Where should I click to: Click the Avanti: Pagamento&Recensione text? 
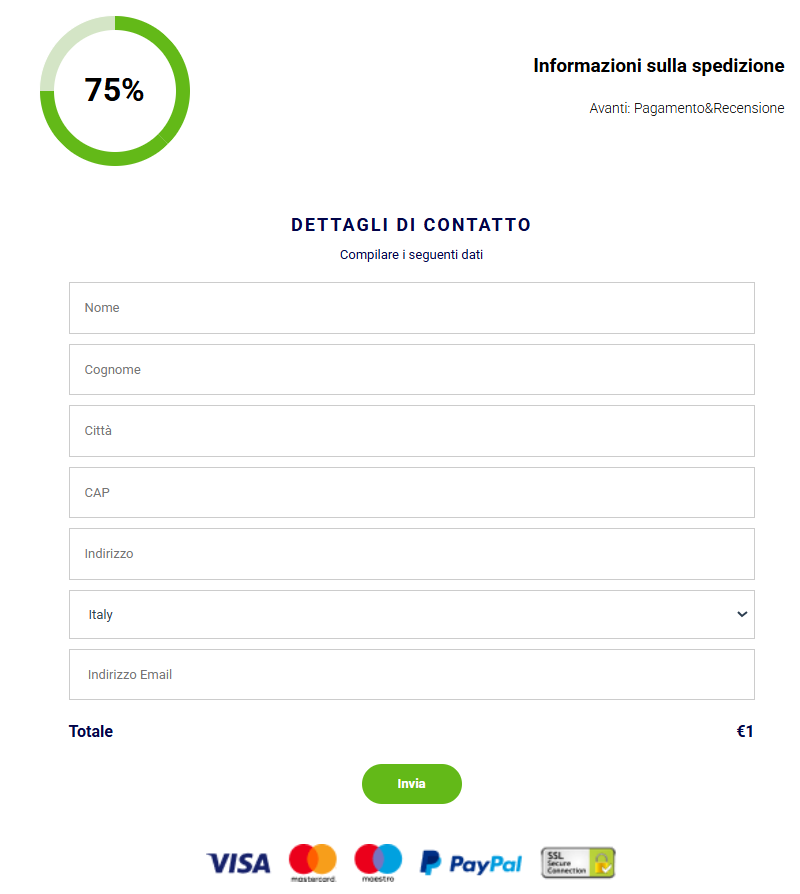point(687,108)
